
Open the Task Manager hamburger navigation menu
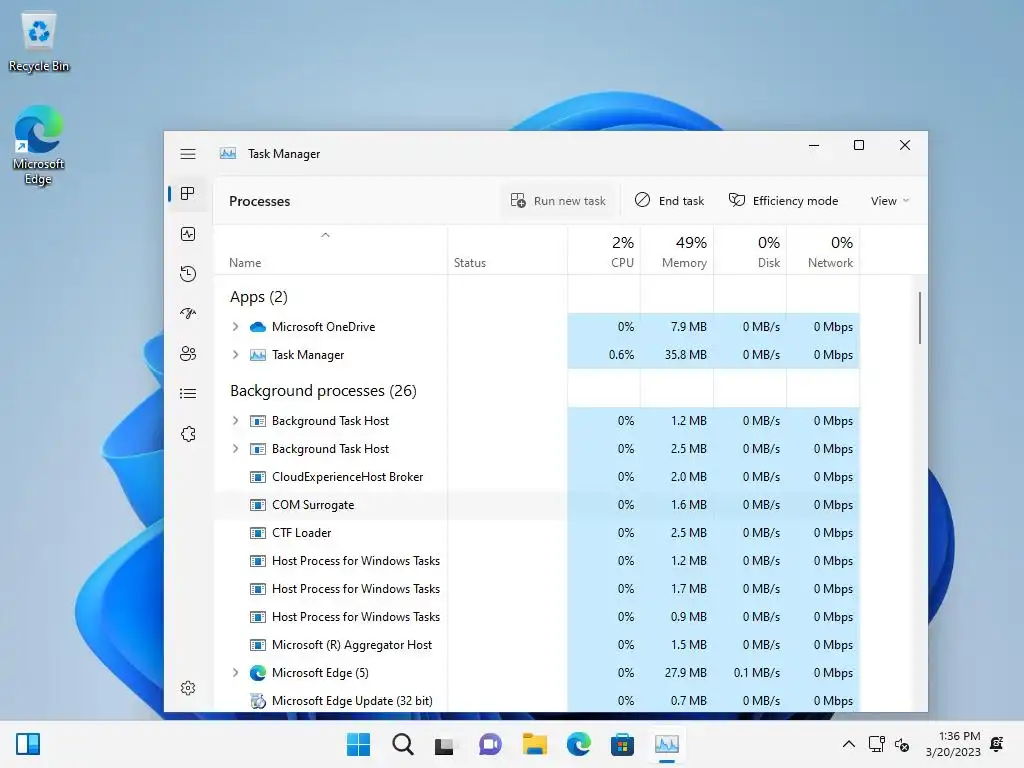(x=188, y=153)
